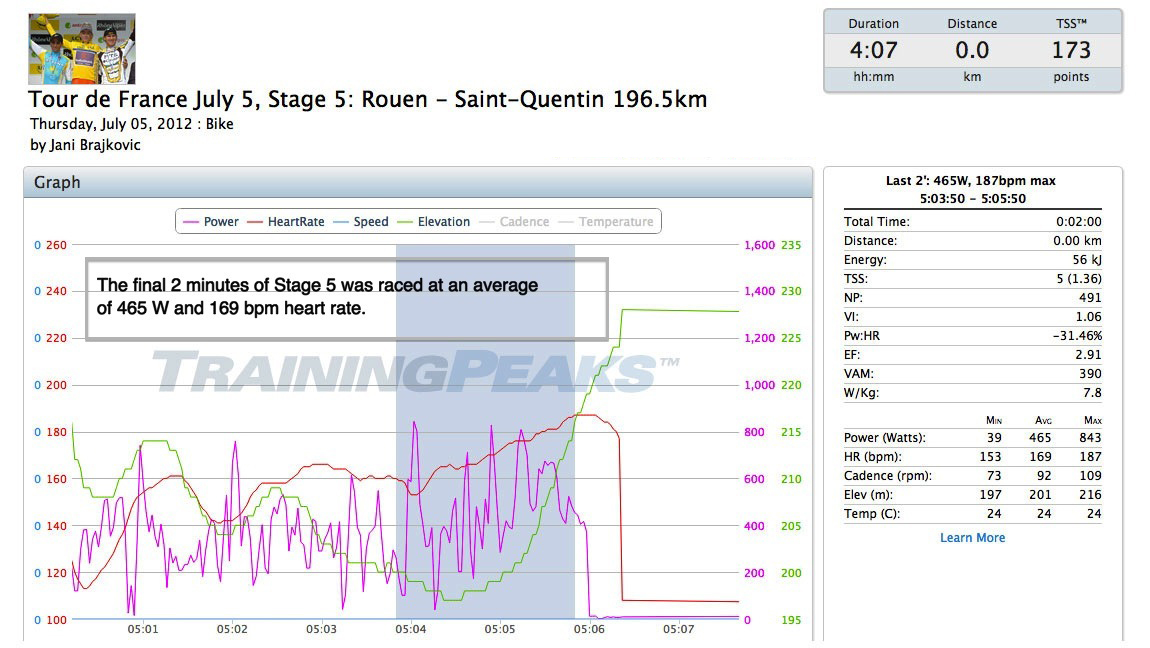Click the 05:06 time axis label
The width and height of the screenshot is (1150, 648).
click(x=590, y=630)
